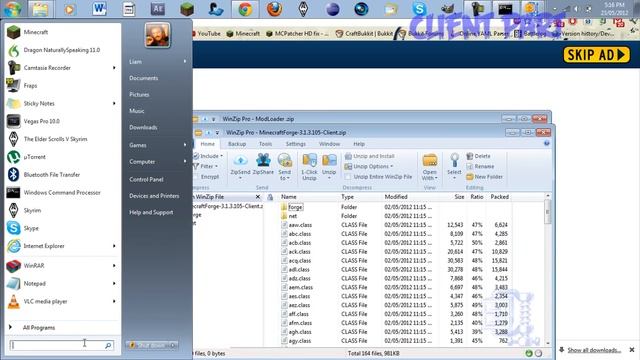Expand Sticky Notes jump list arrow
This screenshot has height=360, width=640.
pos(114,103)
